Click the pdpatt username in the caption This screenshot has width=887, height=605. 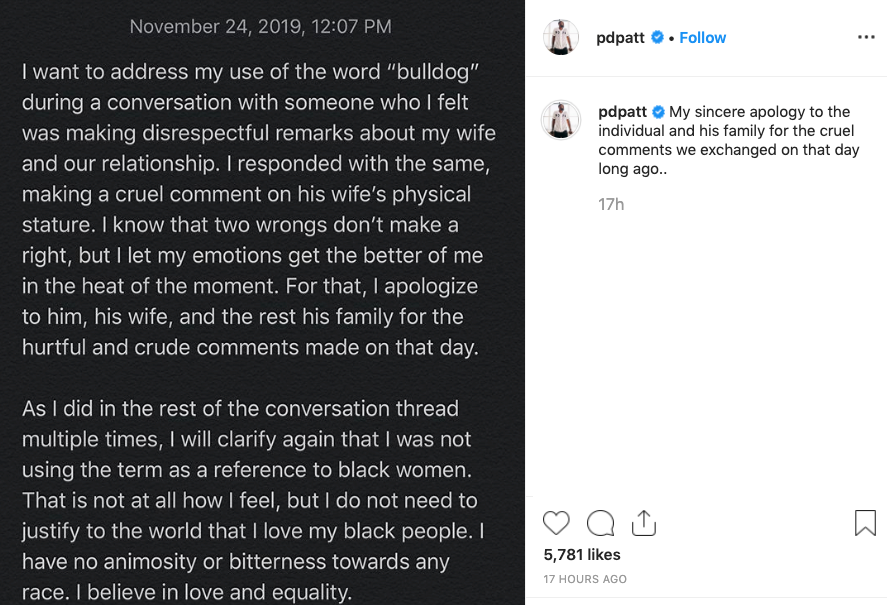[x=622, y=112]
